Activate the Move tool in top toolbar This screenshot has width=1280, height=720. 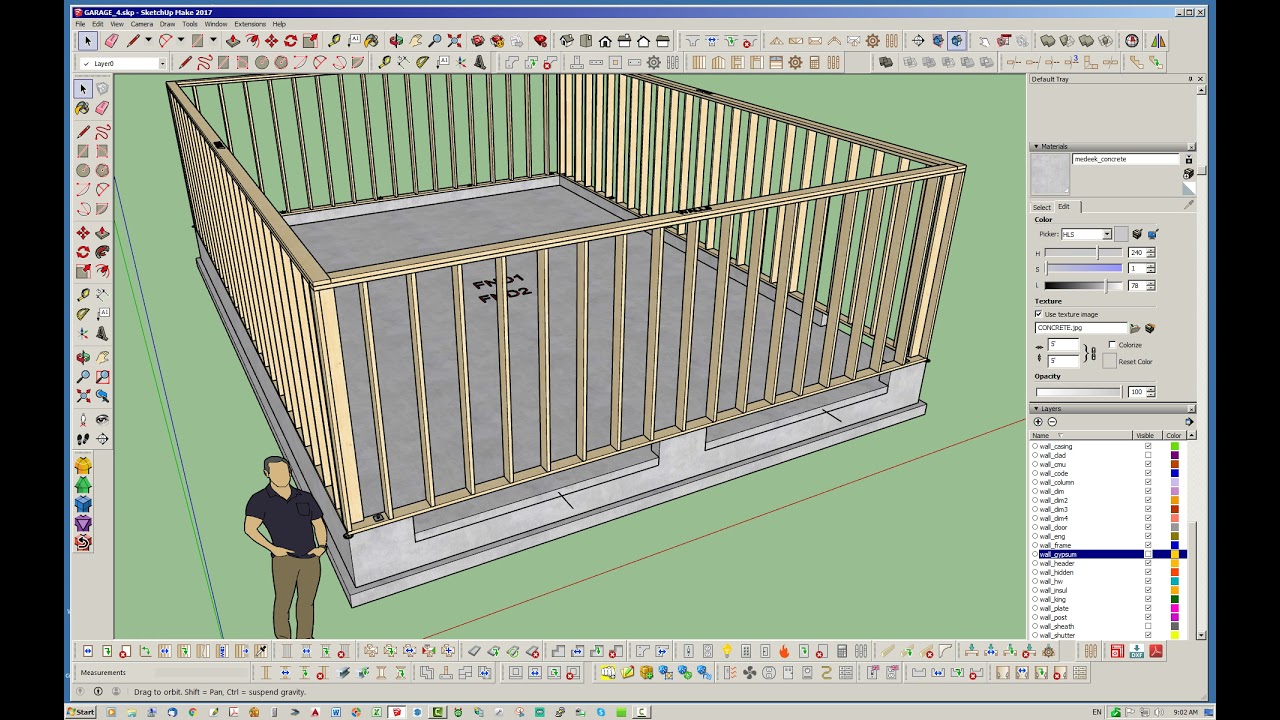[x=271, y=41]
